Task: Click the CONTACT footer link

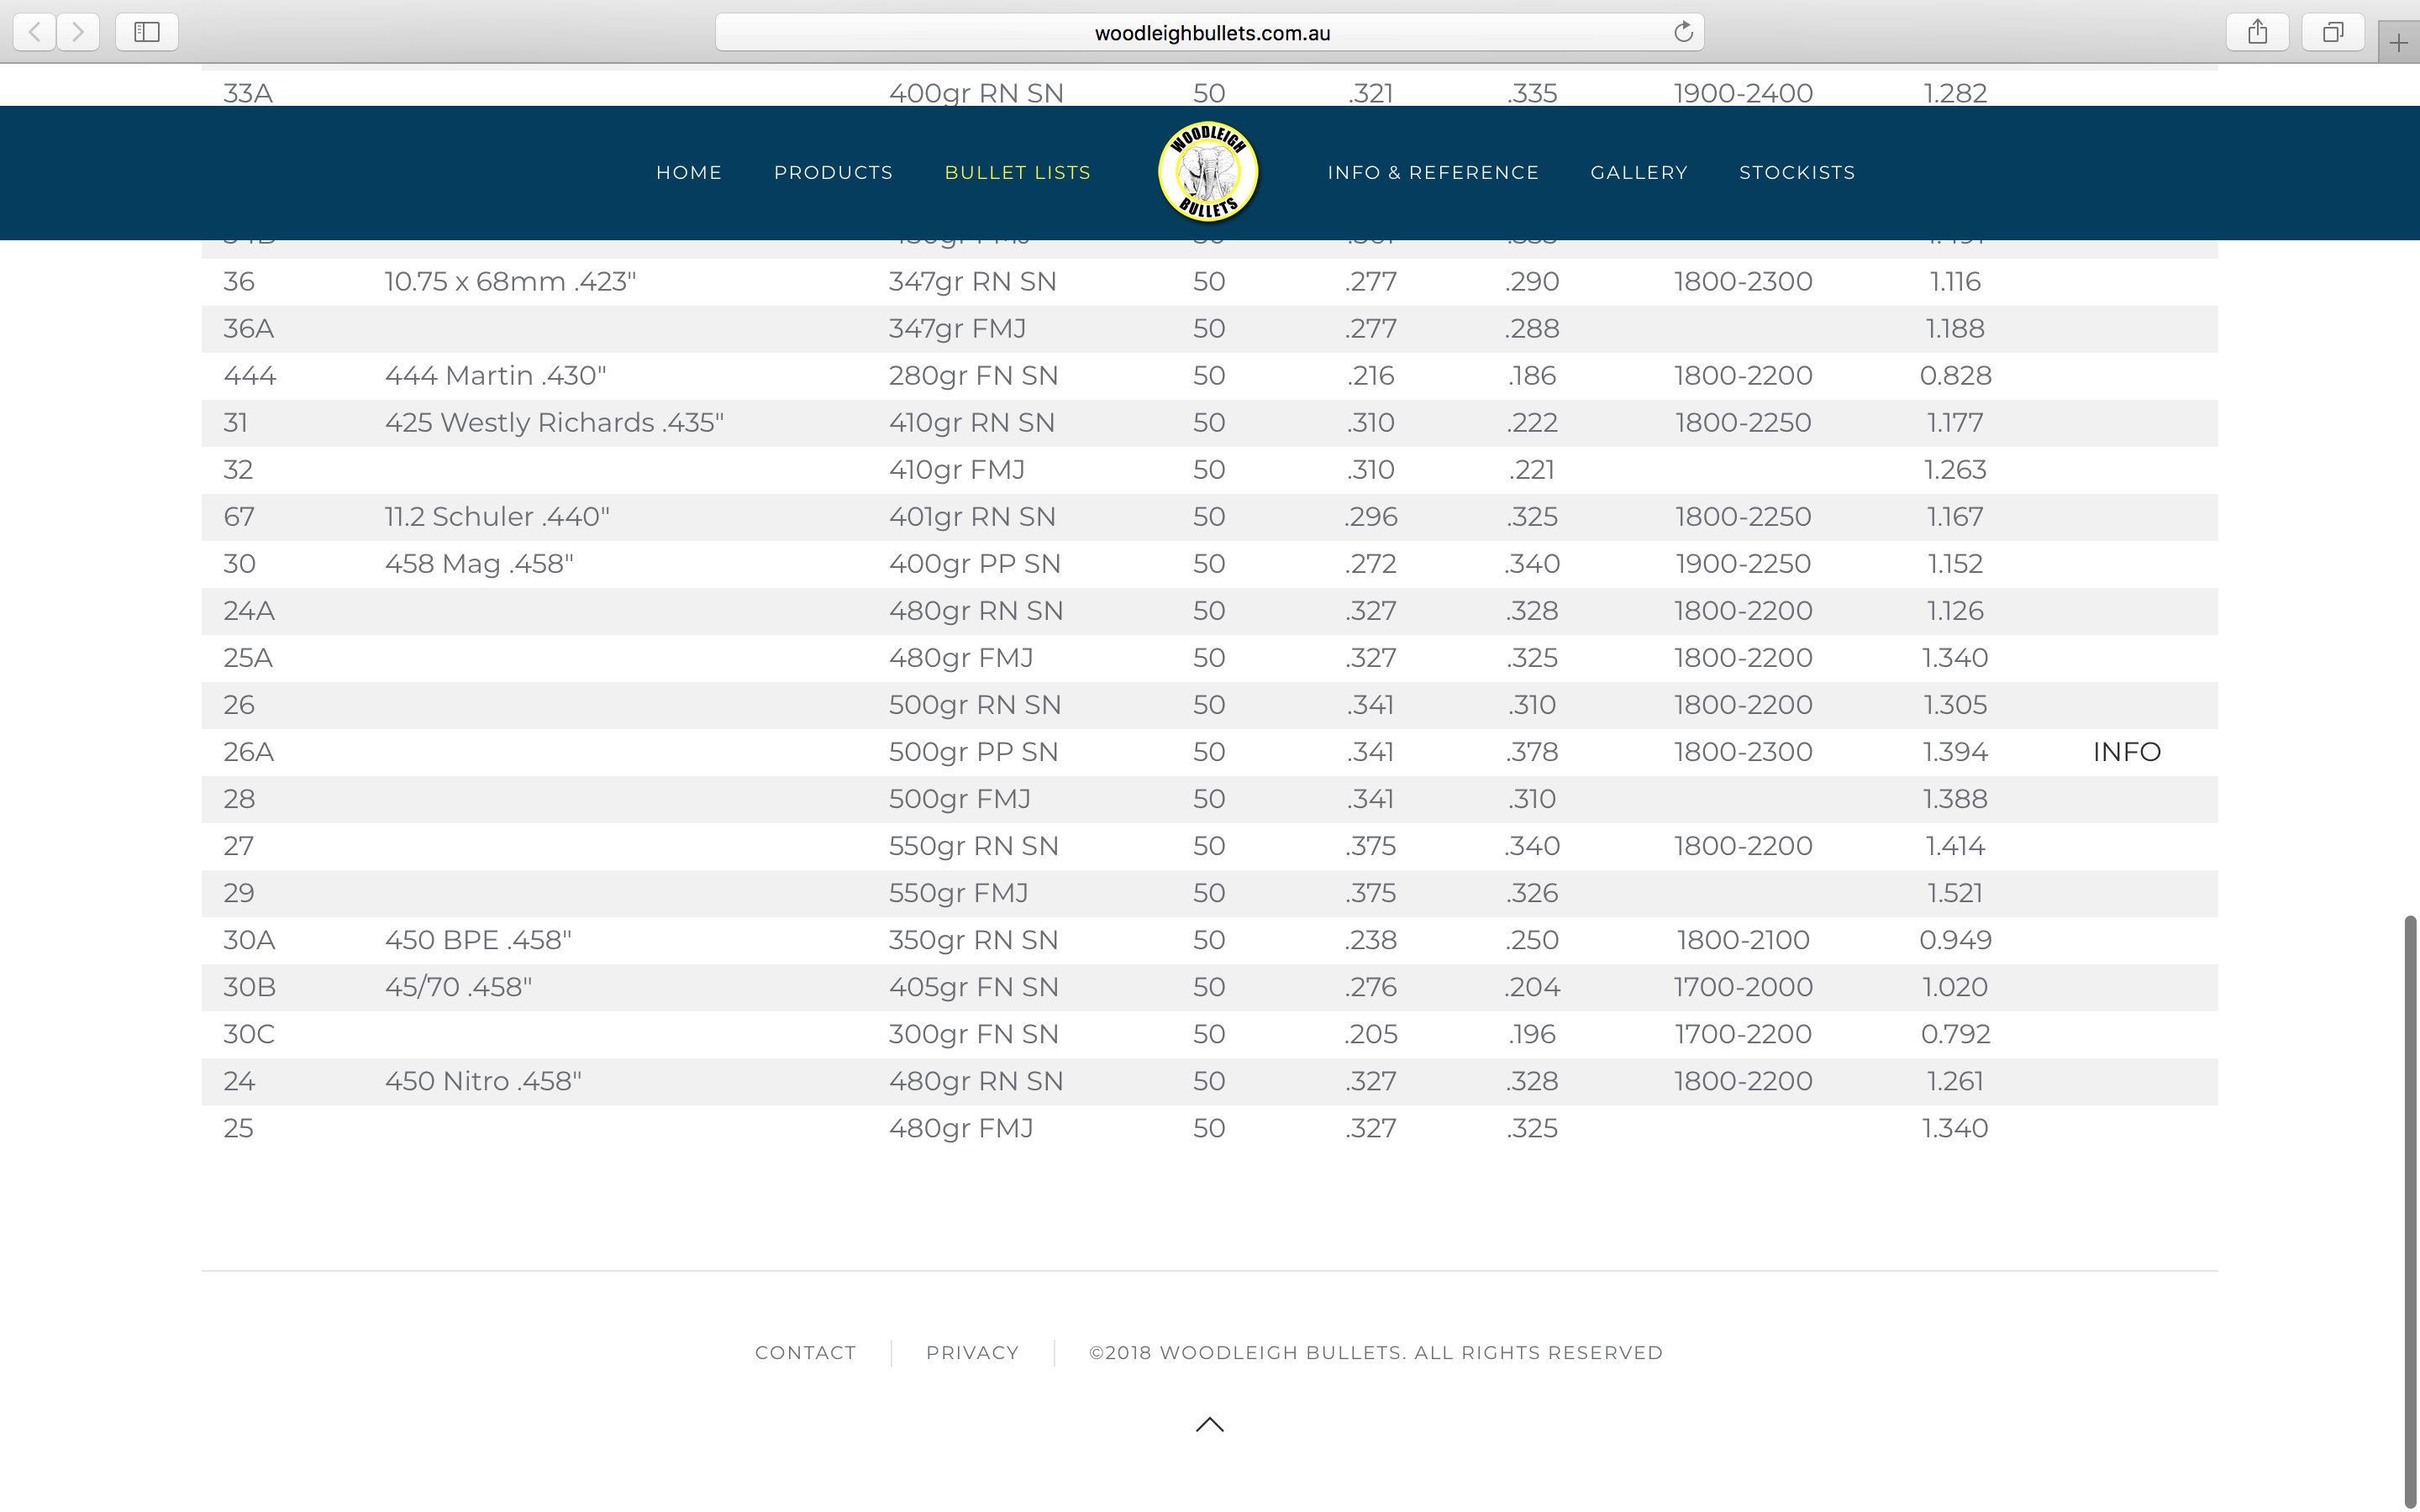Action: tap(805, 1352)
